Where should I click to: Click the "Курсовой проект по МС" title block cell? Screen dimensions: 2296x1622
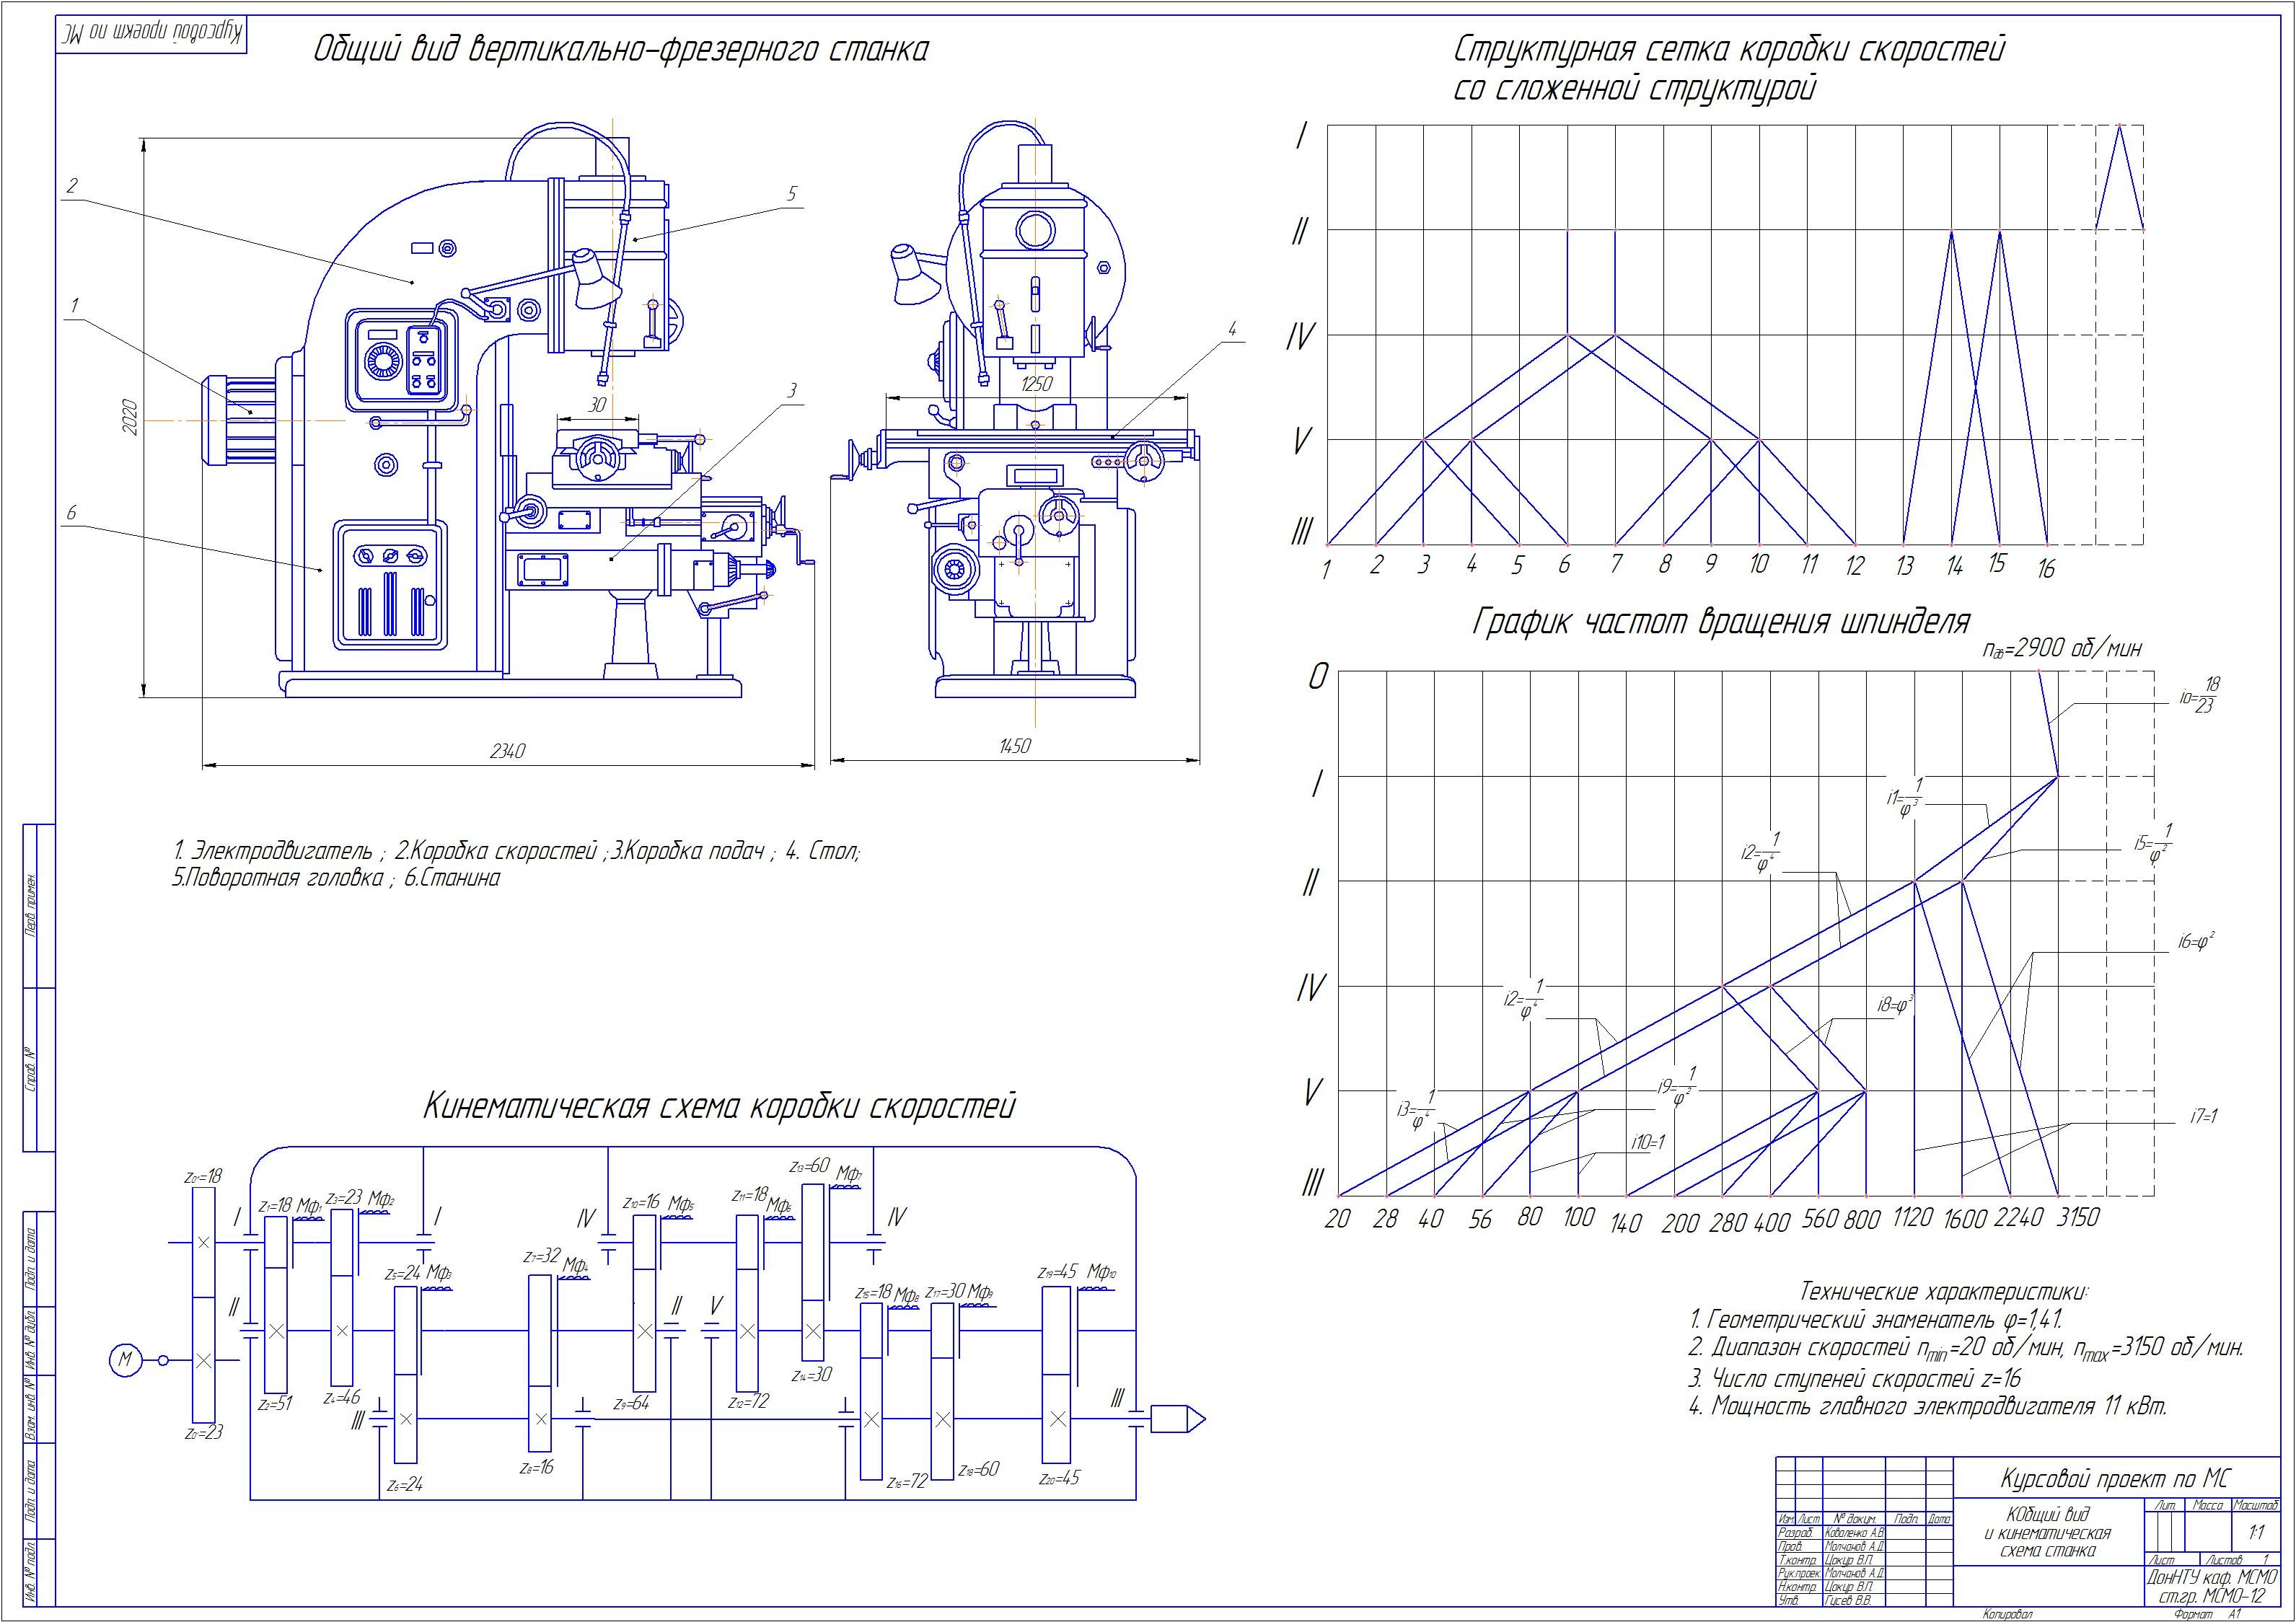click(2115, 1479)
